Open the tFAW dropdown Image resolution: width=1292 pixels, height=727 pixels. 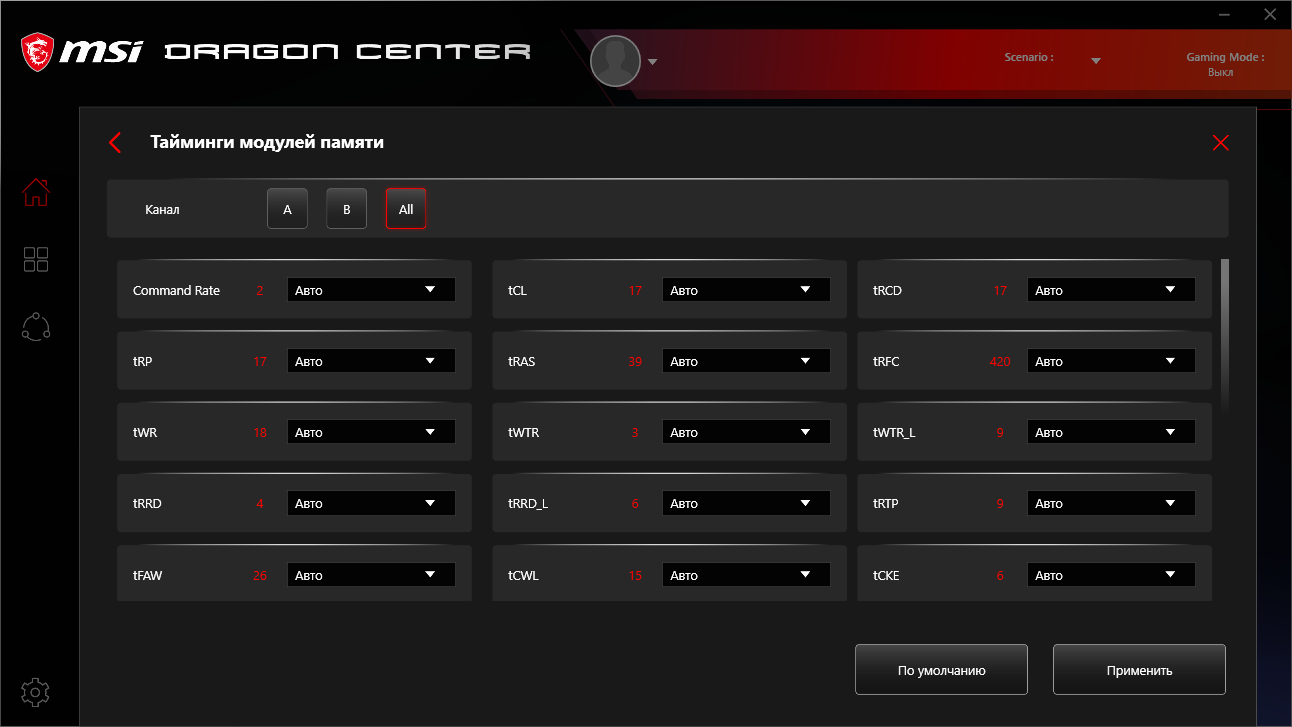point(371,575)
